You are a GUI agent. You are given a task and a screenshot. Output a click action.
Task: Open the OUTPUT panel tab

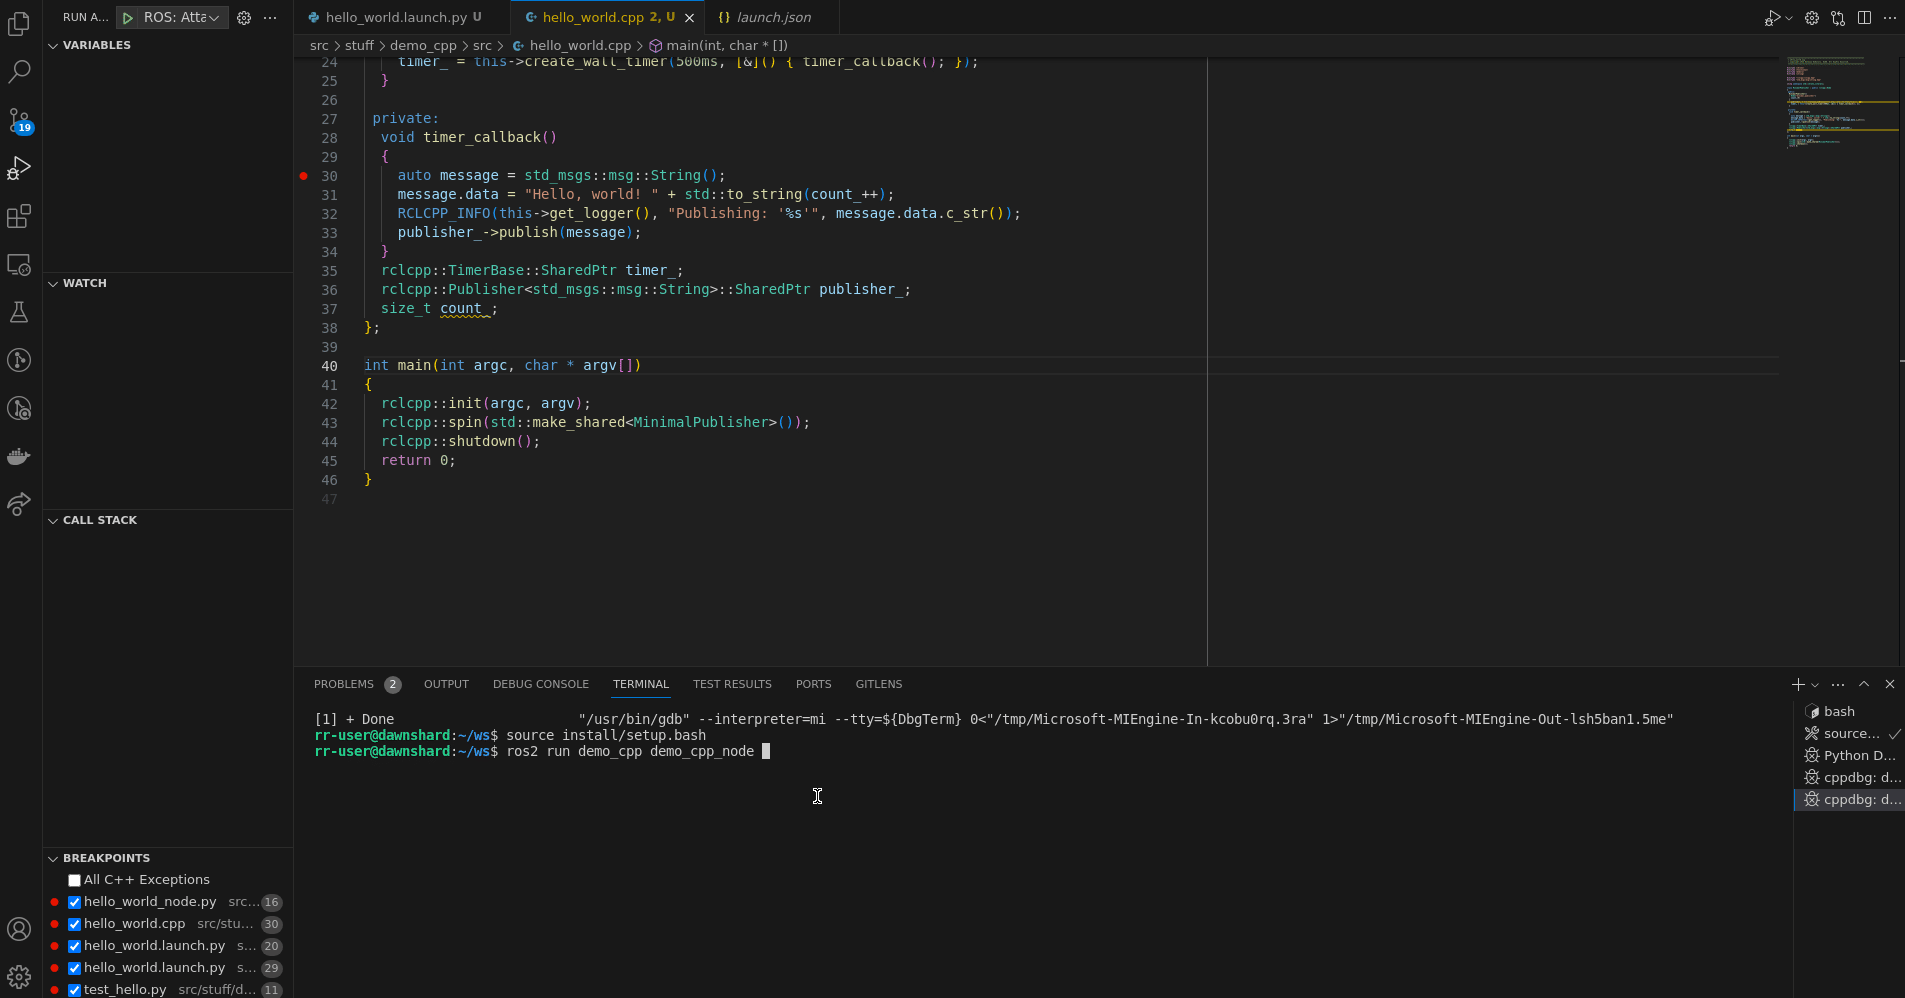click(446, 684)
